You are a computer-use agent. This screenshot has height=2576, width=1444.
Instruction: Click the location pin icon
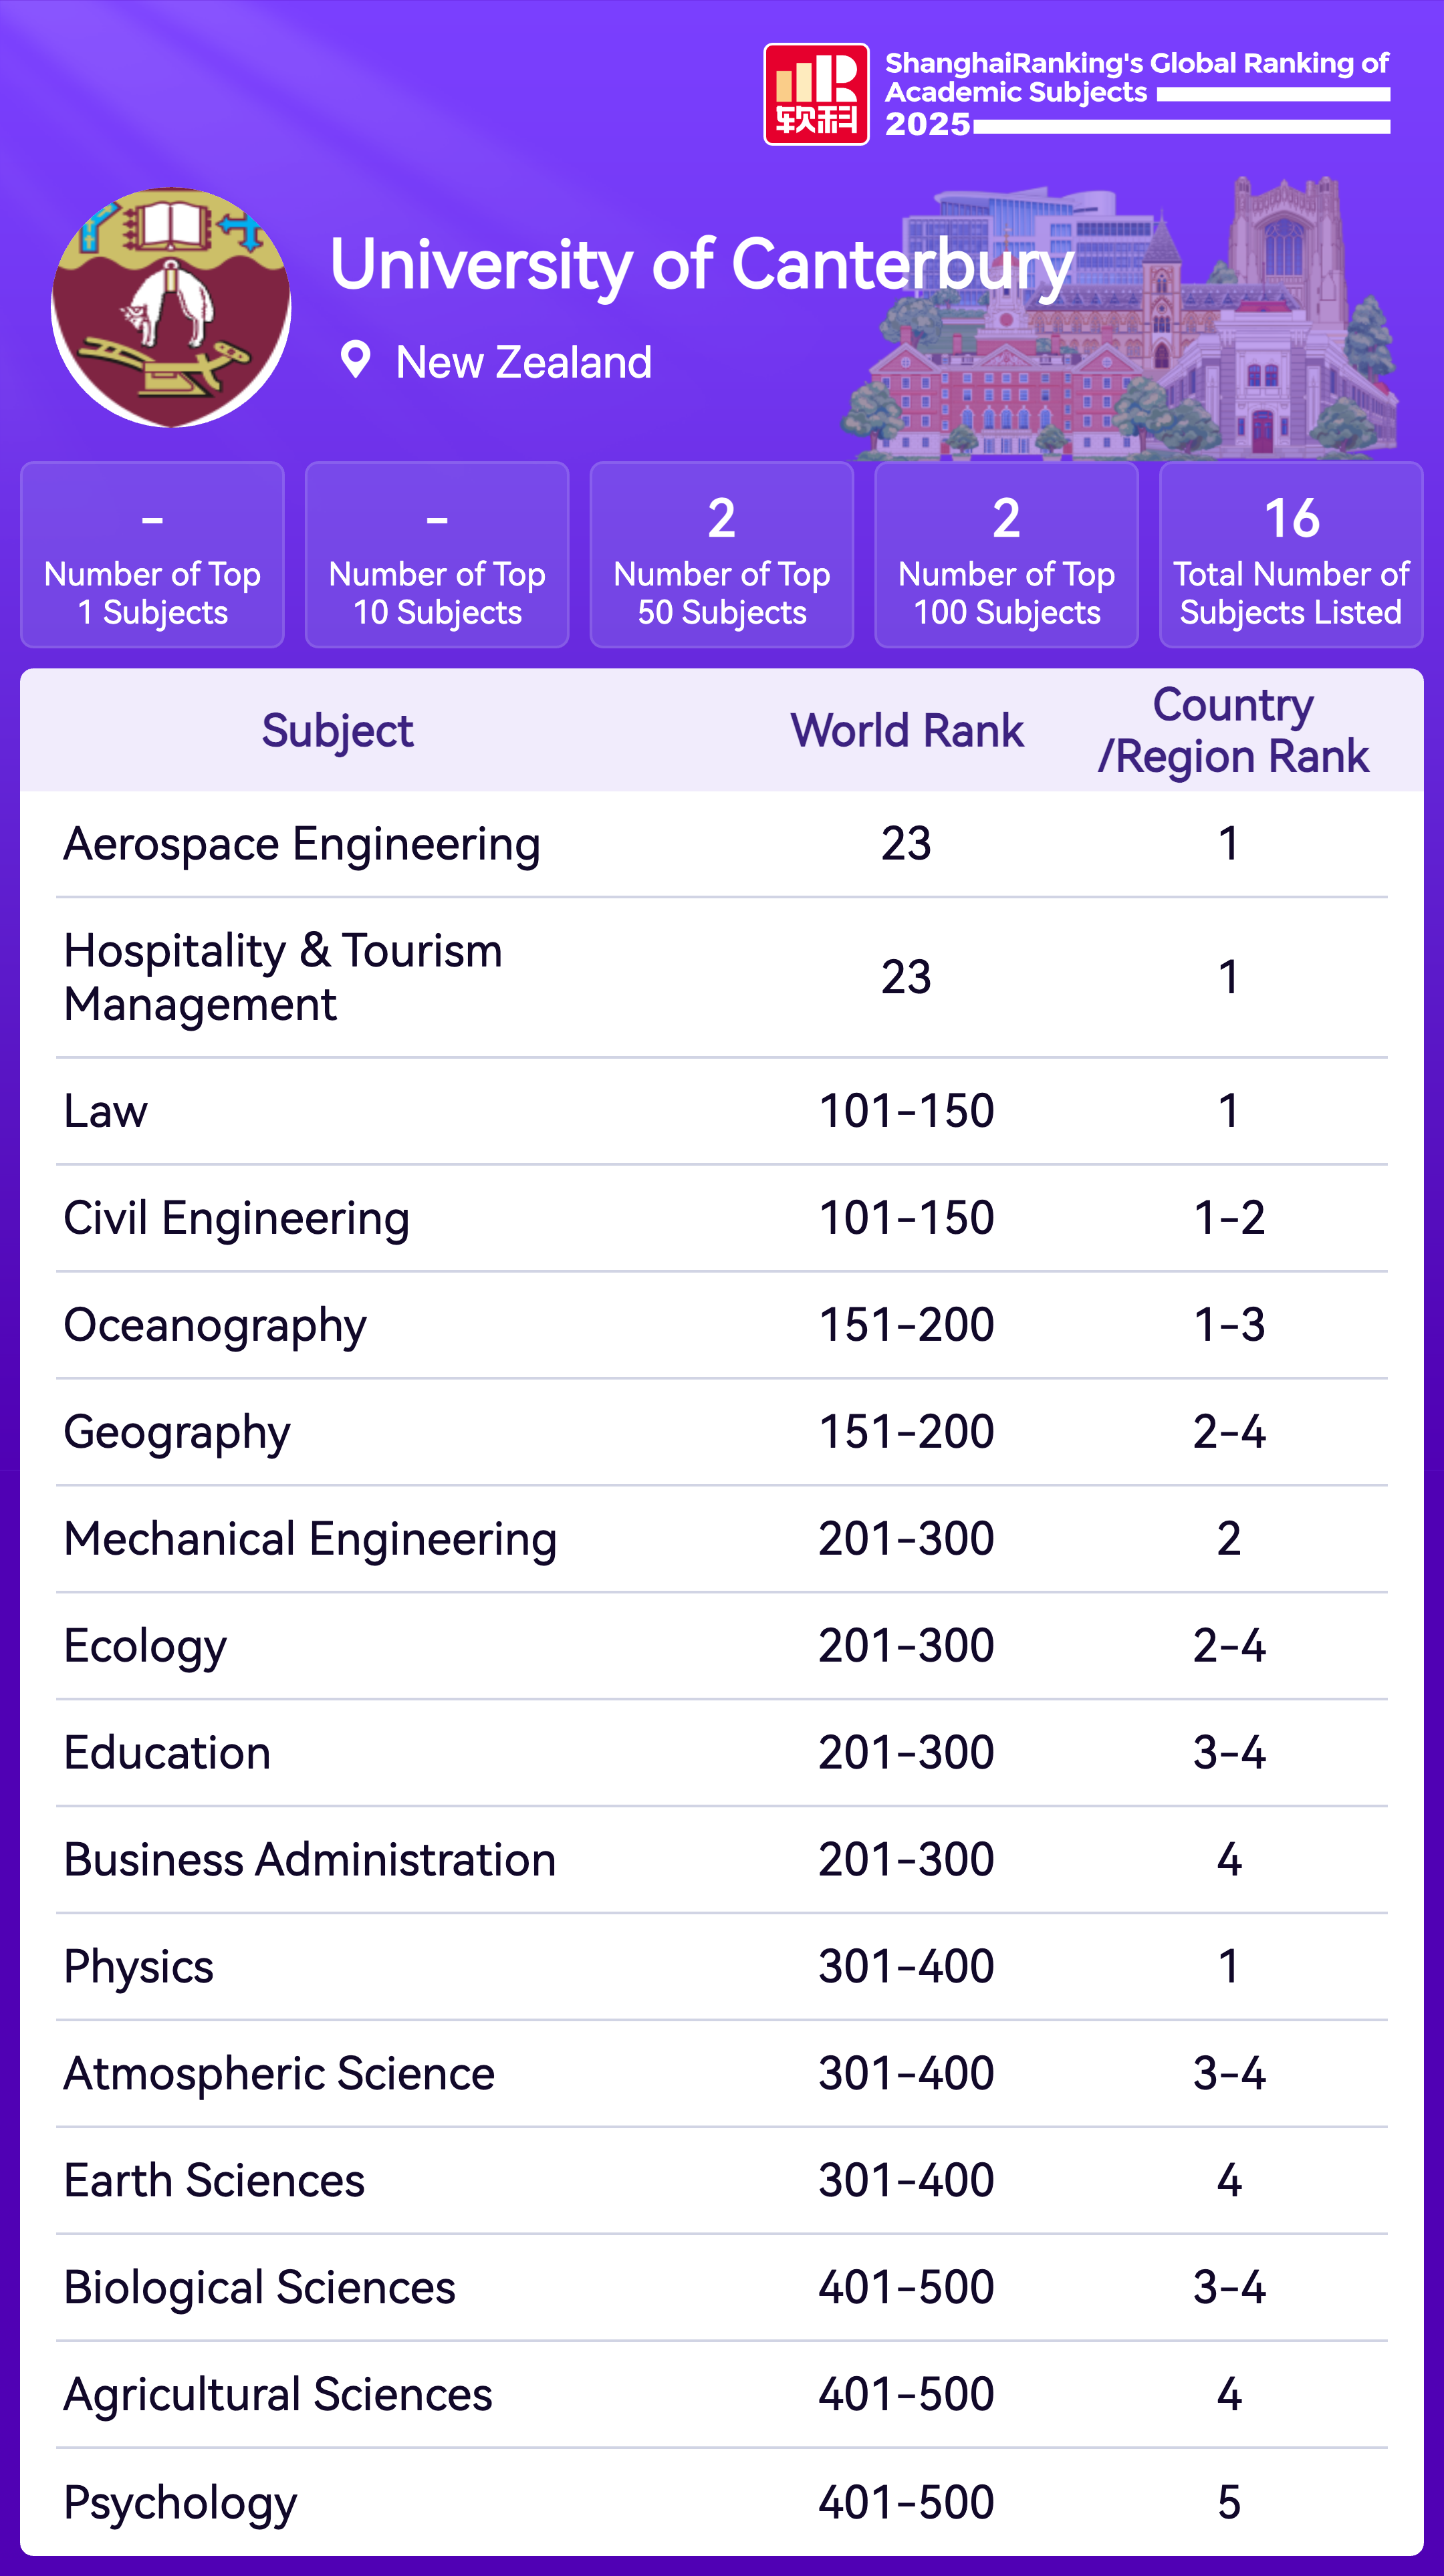[x=355, y=360]
